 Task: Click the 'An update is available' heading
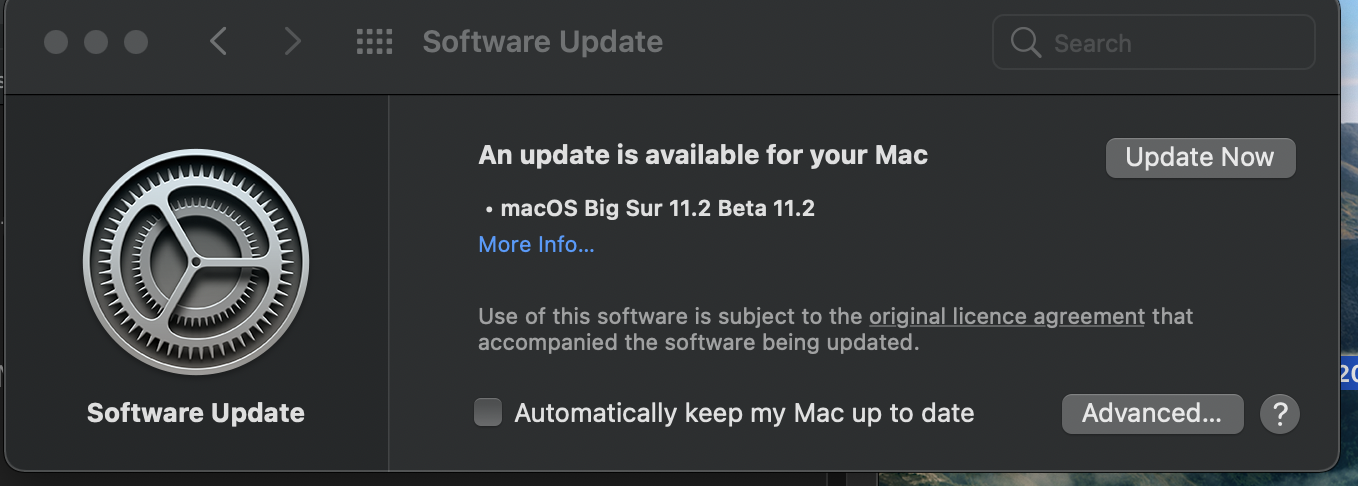703,155
